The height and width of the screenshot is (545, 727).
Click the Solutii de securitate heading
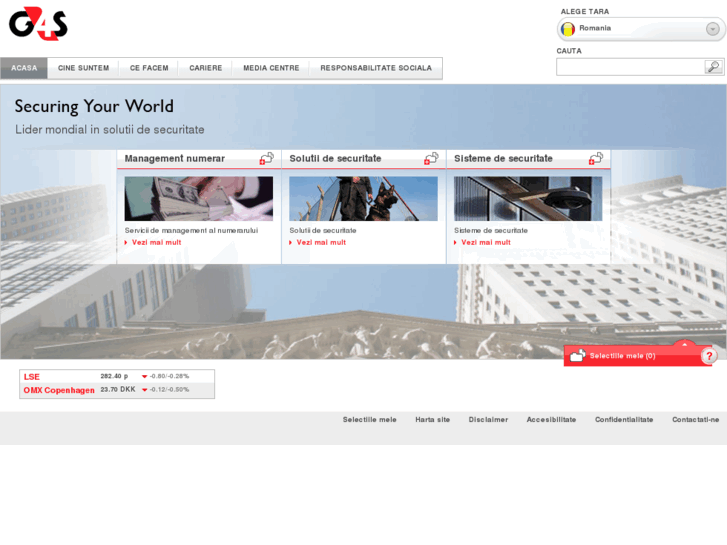pos(335,159)
